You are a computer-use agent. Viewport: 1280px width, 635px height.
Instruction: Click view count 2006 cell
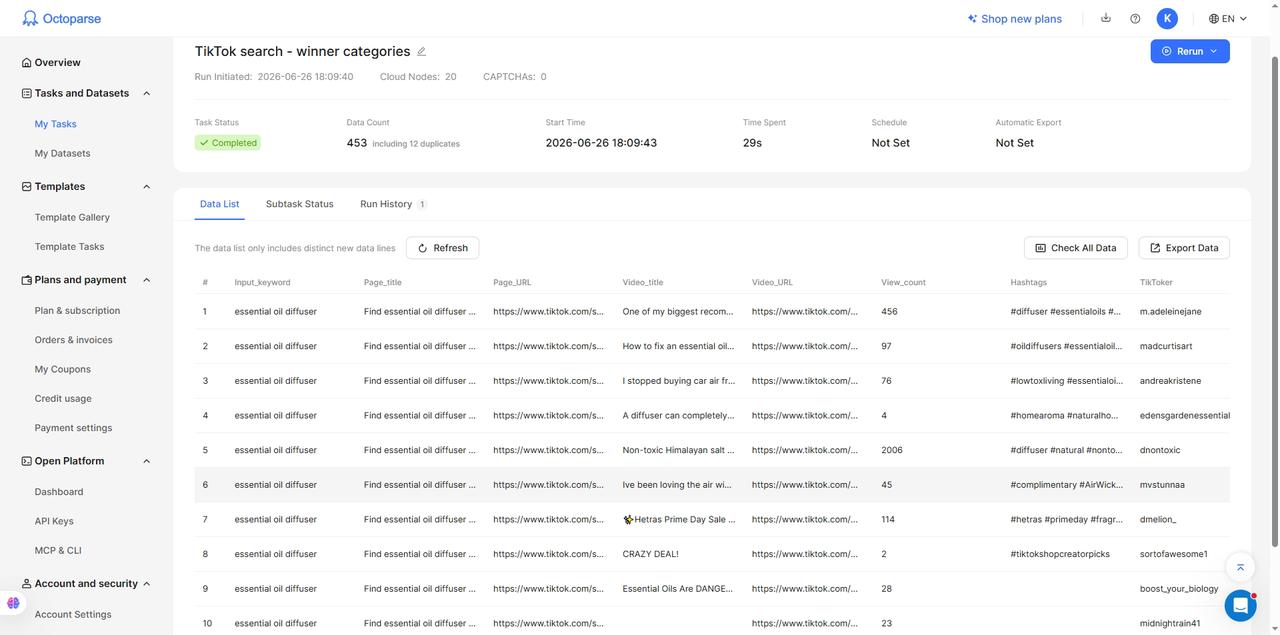[892, 450]
